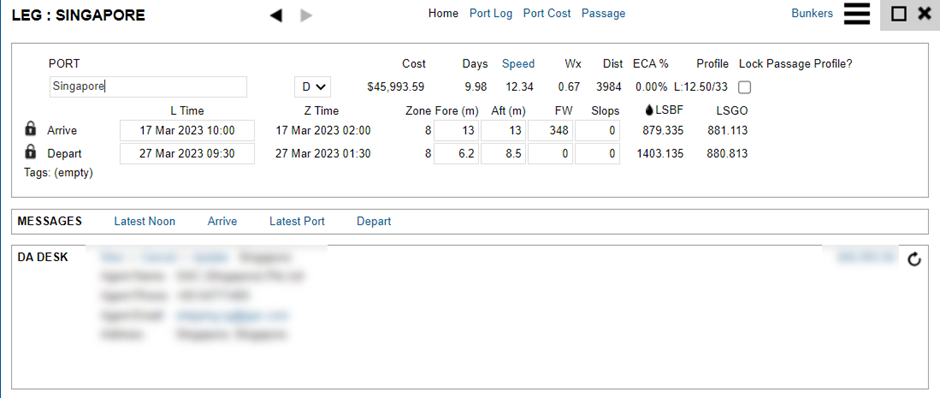Image resolution: width=940 pixels, height=398 pixels.
Task: Go to previous leg with left arrow
Action: point(276,16)
